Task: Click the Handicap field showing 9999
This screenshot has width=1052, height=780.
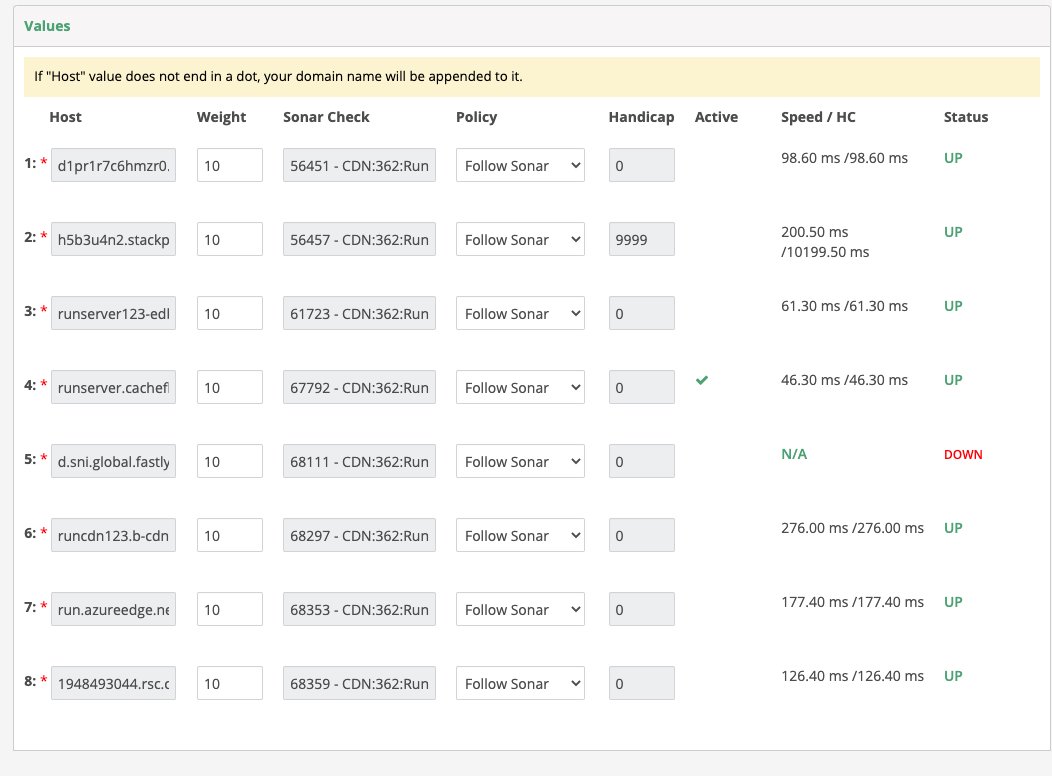Action: tap(640, 239)
